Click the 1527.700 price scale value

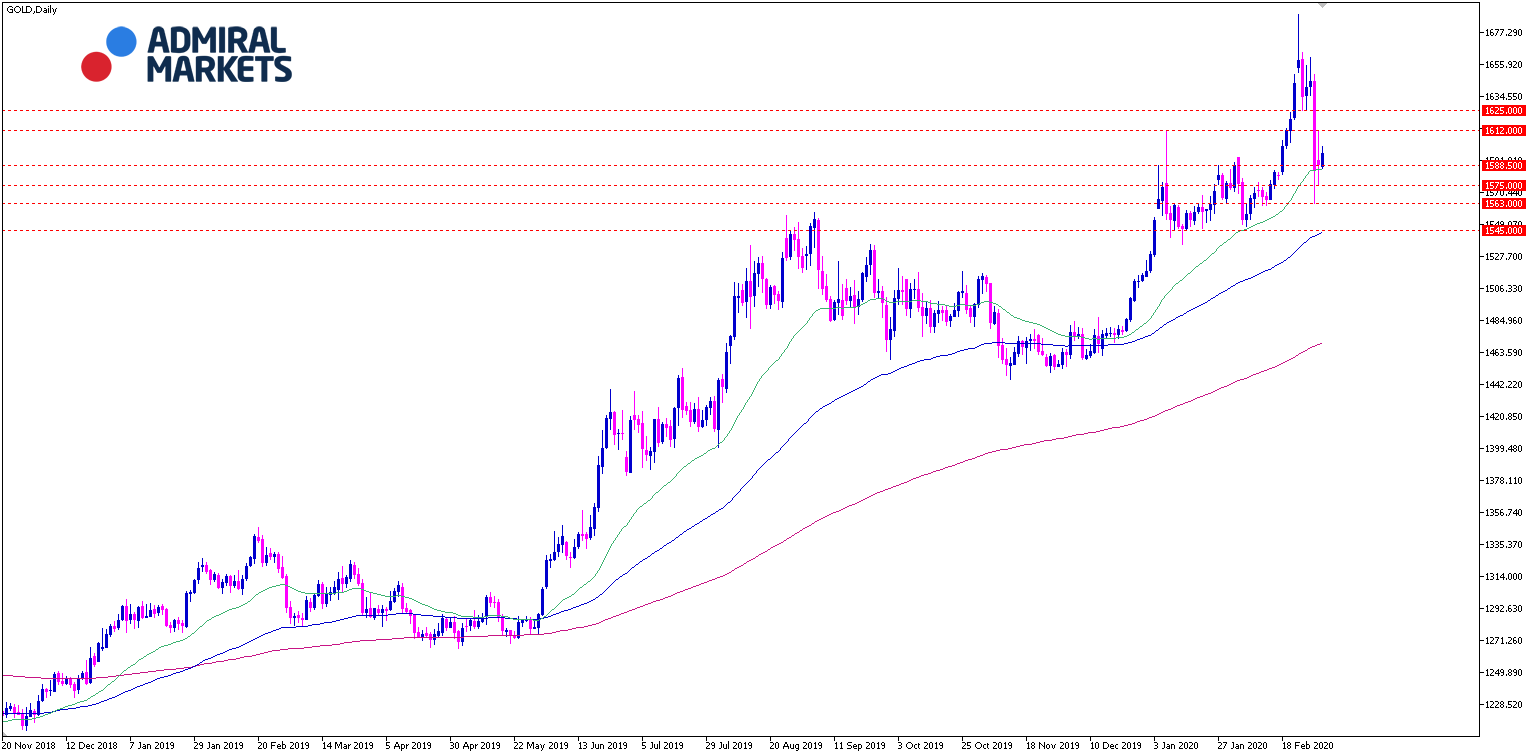(x=1504, y=257)
